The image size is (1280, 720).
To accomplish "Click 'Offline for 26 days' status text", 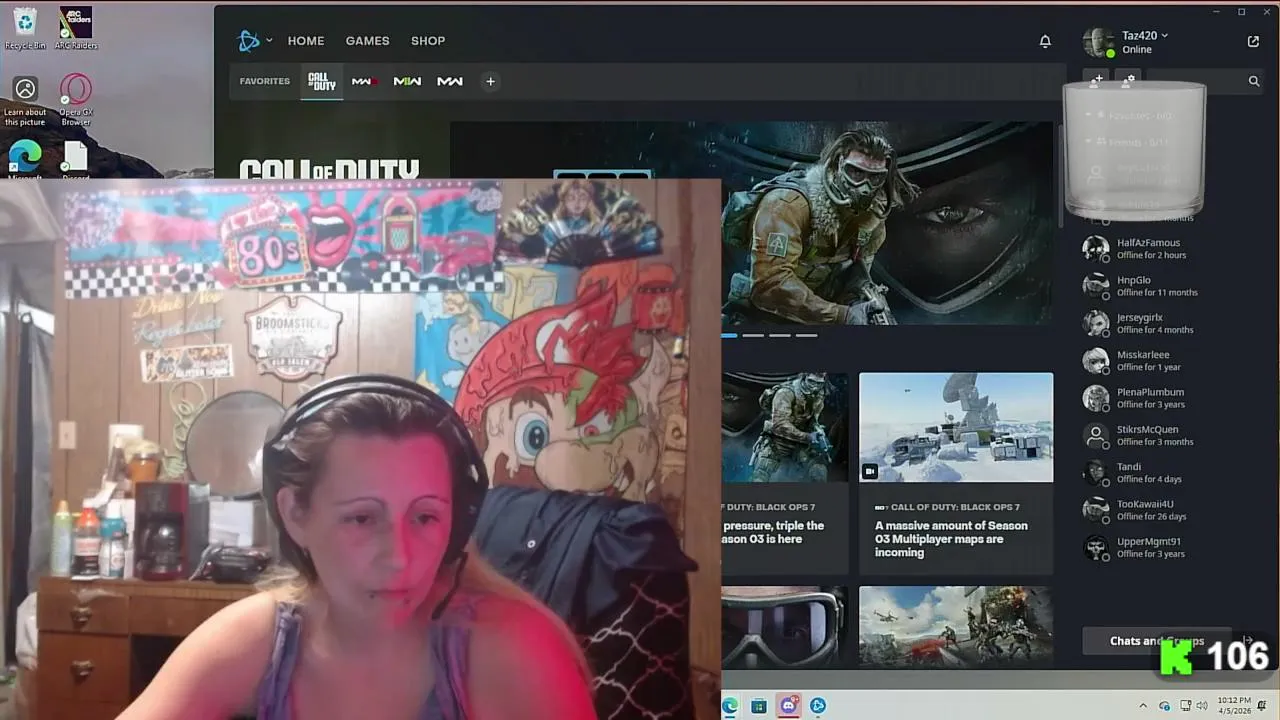I will [1152, 516].
